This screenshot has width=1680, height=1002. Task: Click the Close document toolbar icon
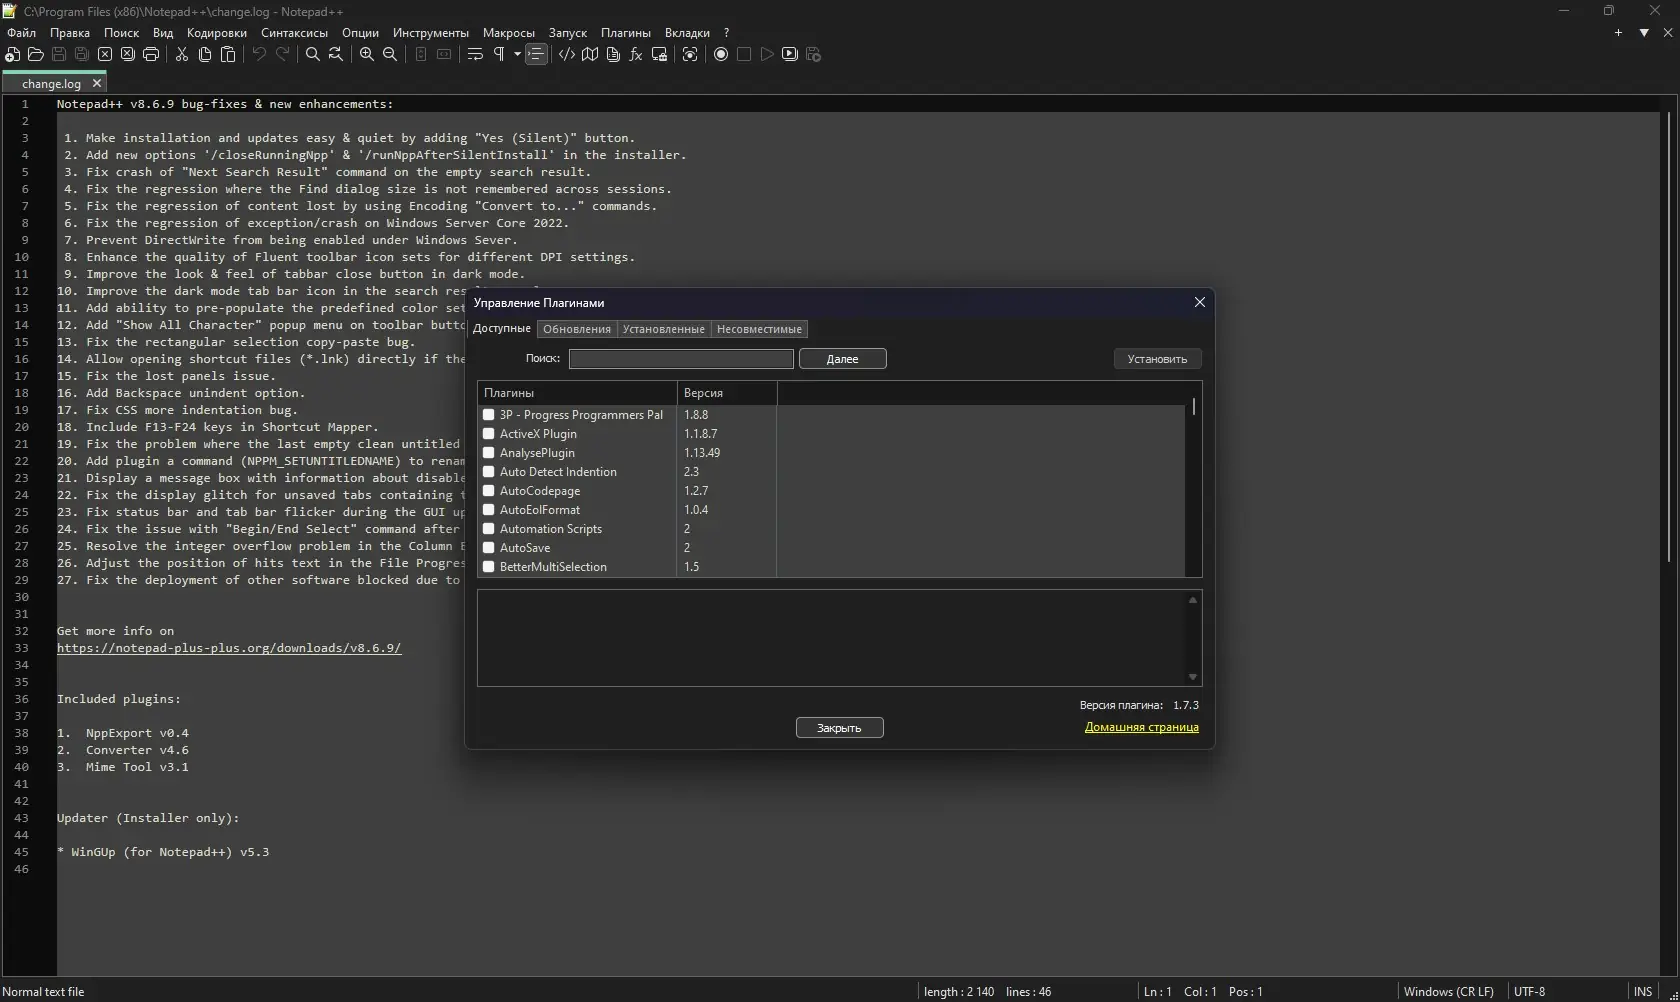105,55
